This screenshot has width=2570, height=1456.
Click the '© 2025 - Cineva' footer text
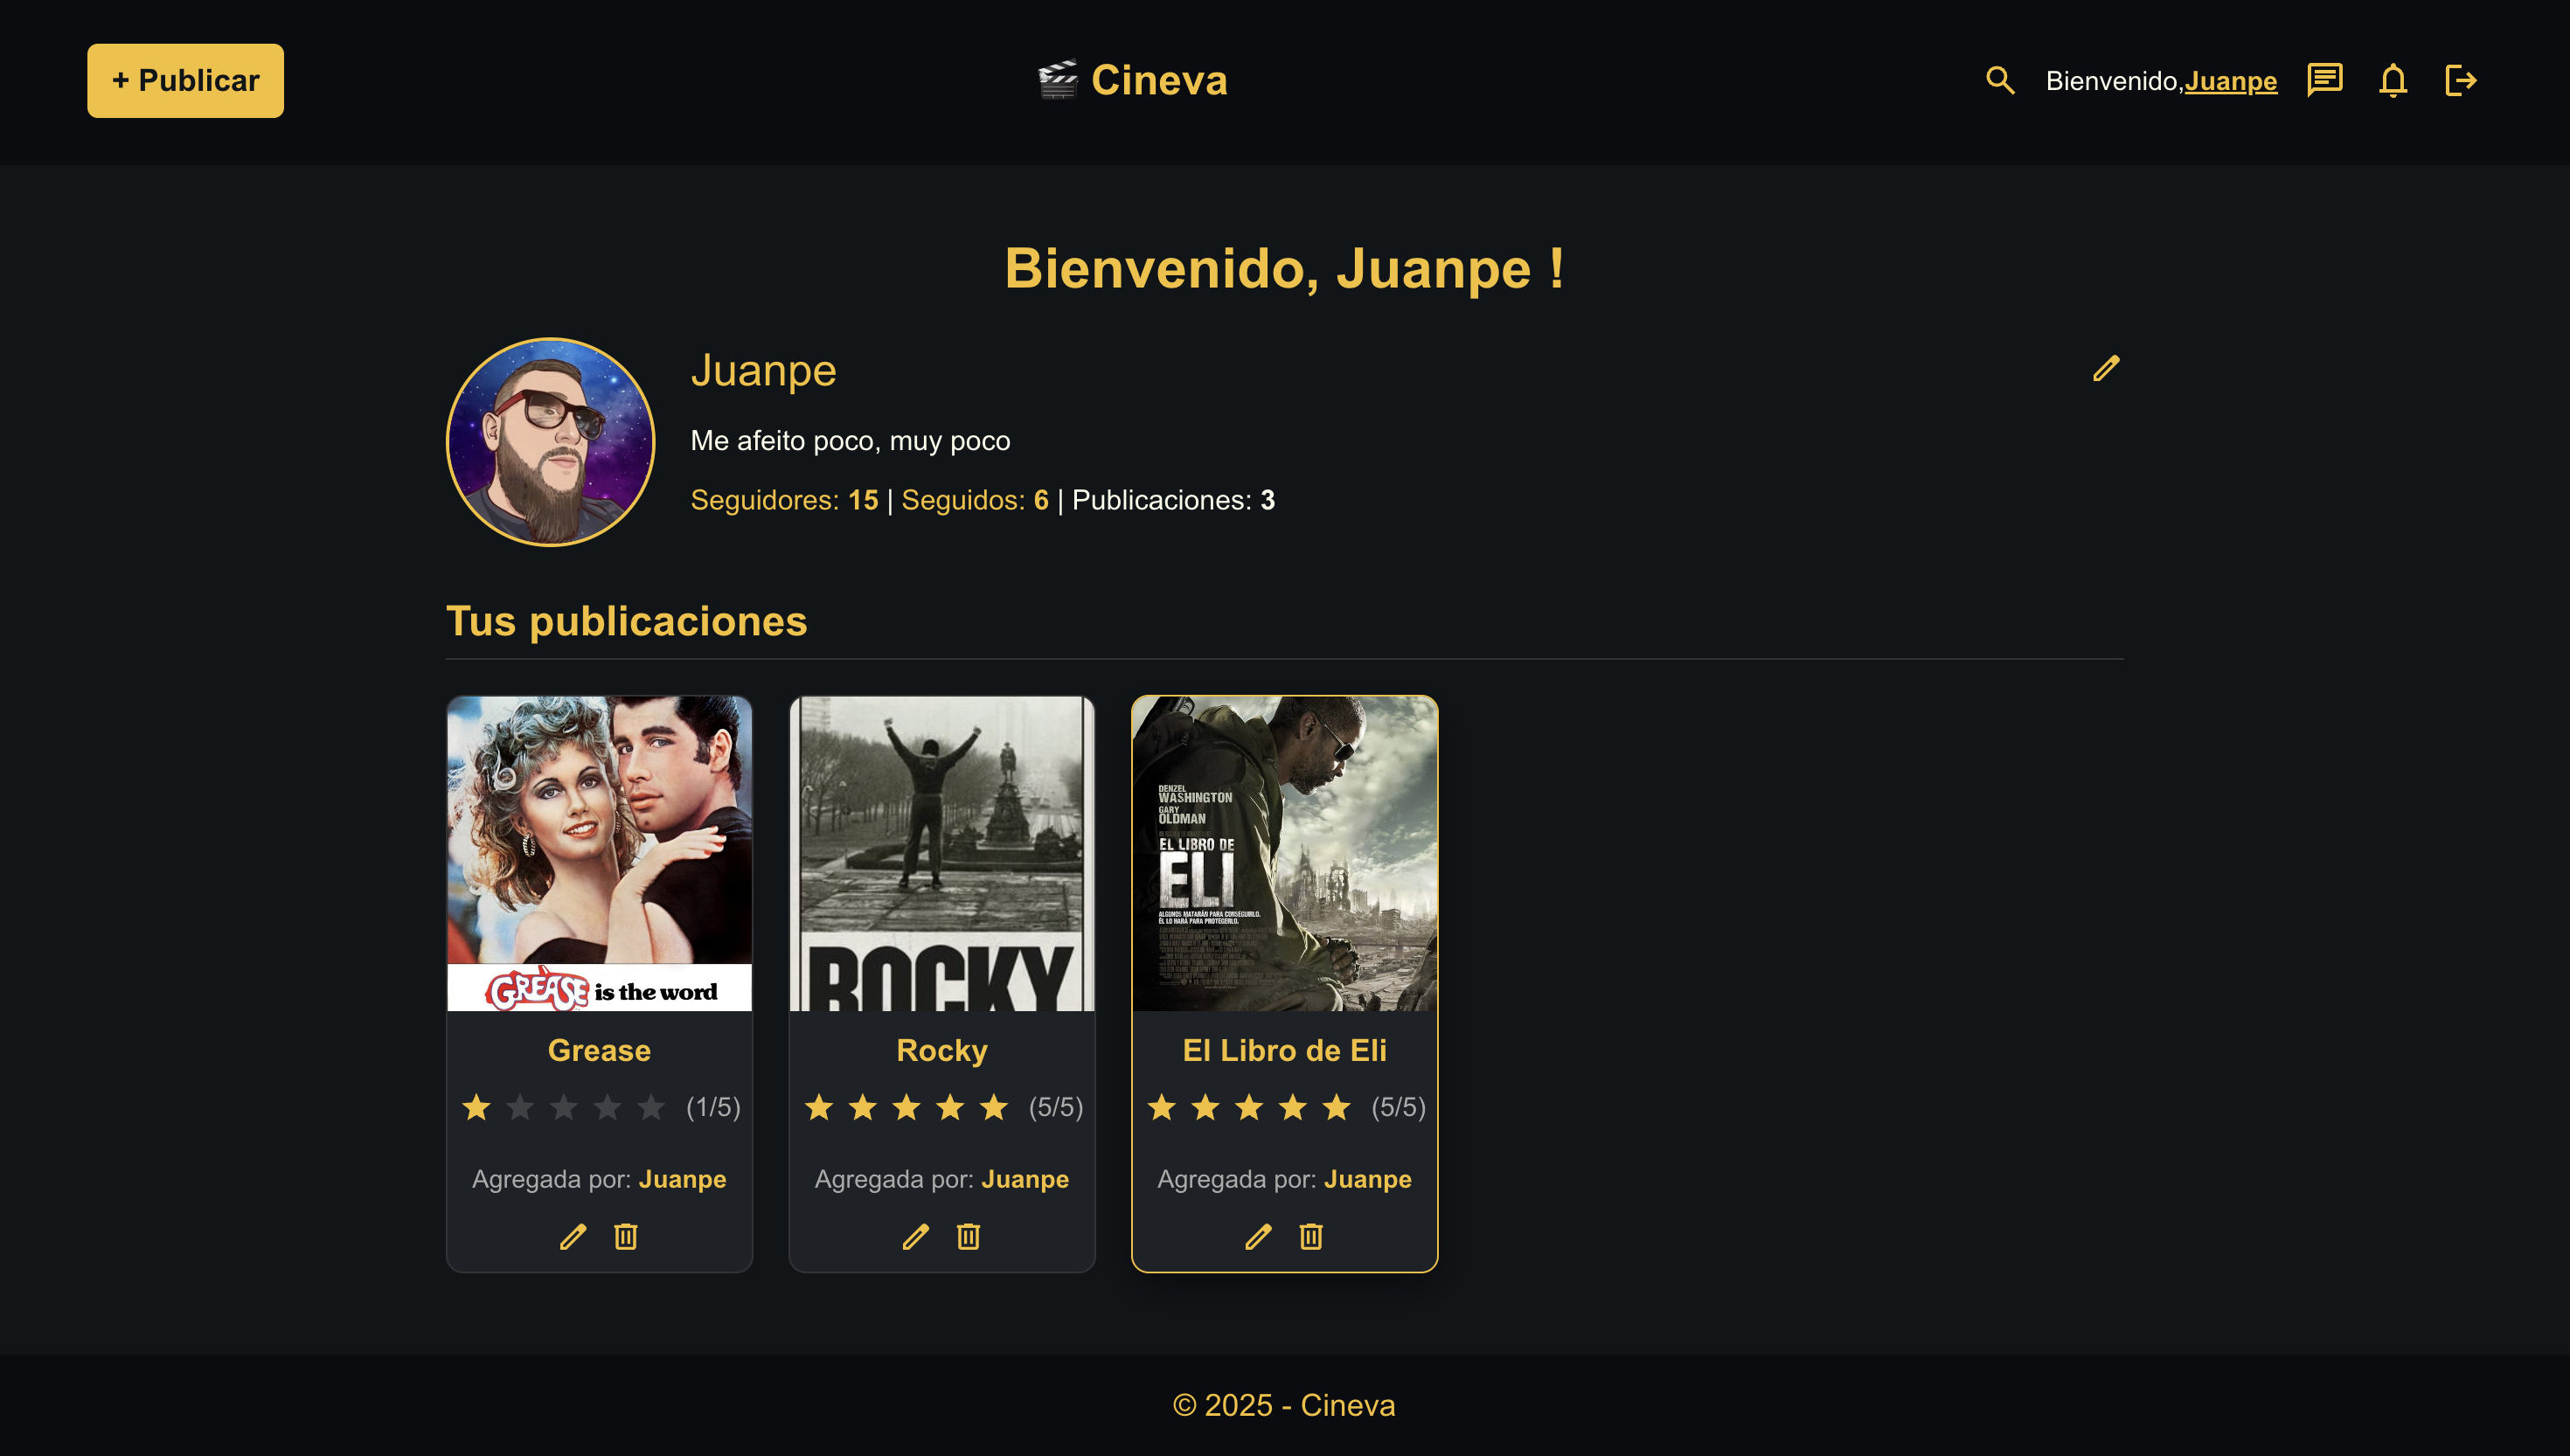click(x=1284, y=1405)
